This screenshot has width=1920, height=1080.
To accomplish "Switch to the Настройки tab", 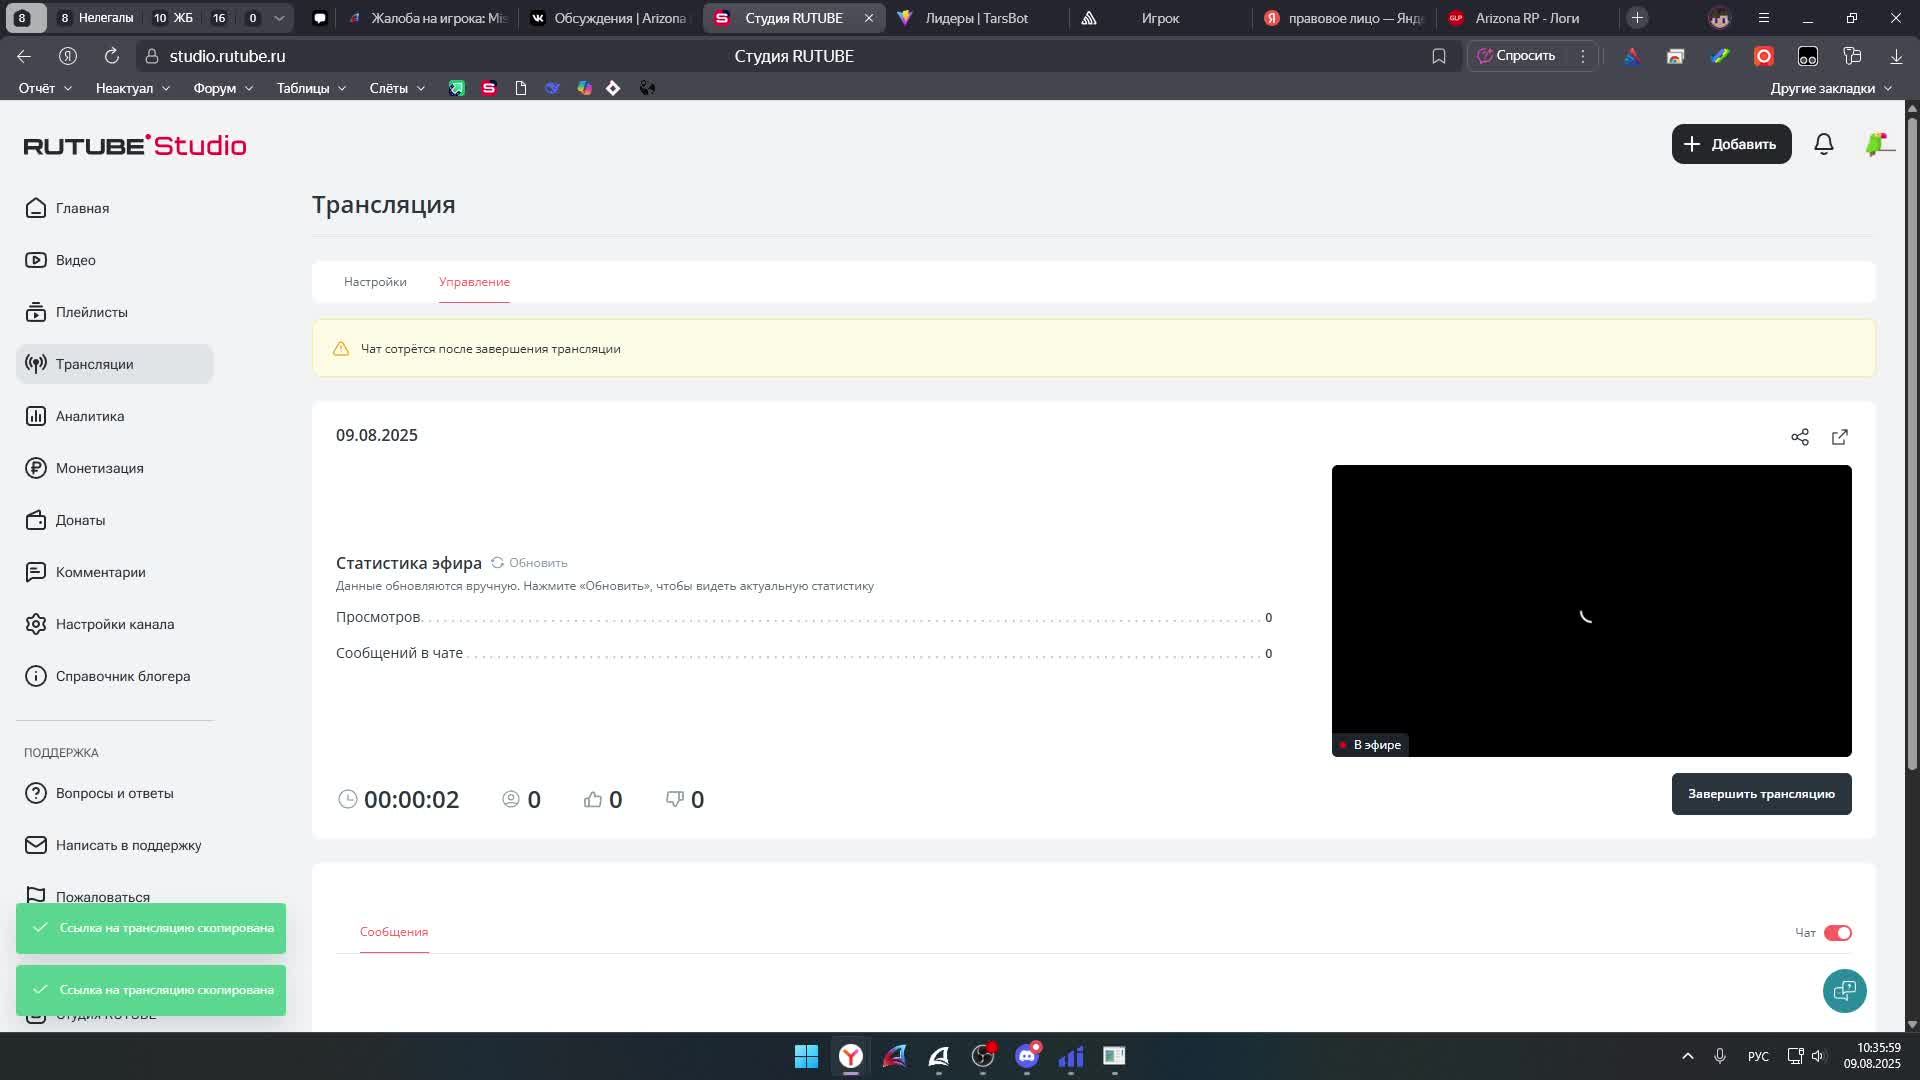I will 375,282.
